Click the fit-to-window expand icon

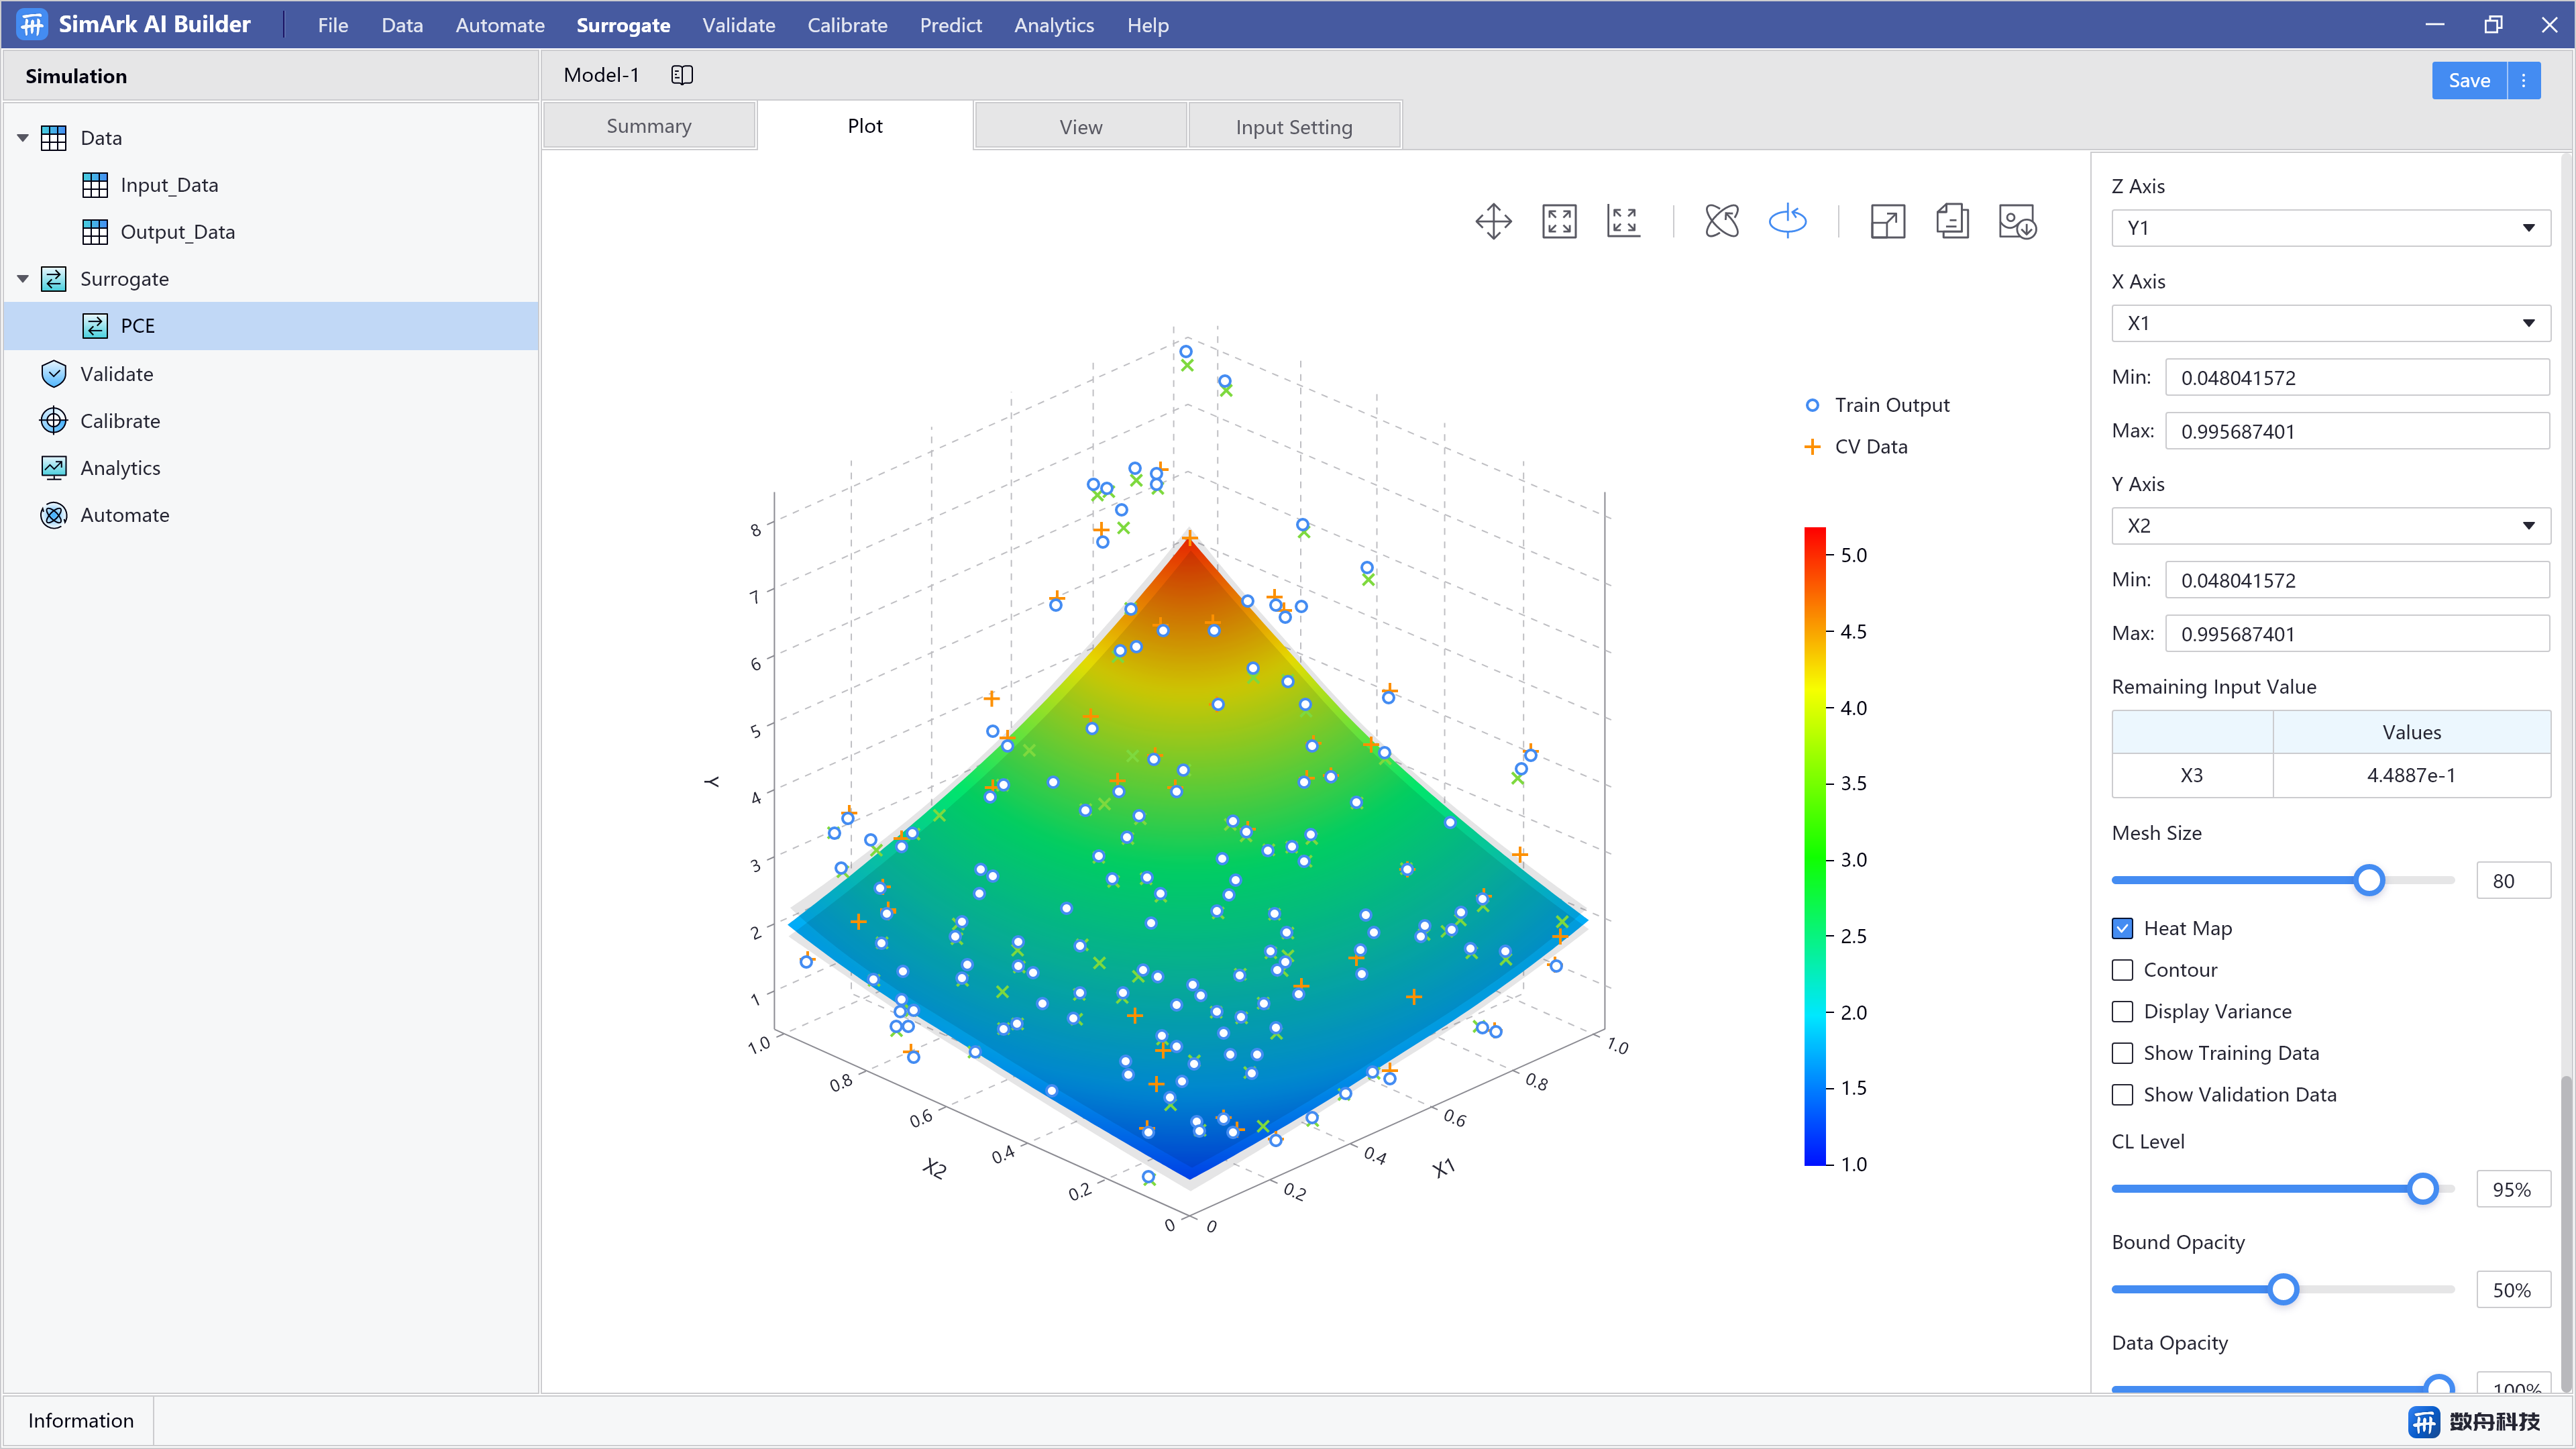pos(1559,221)
